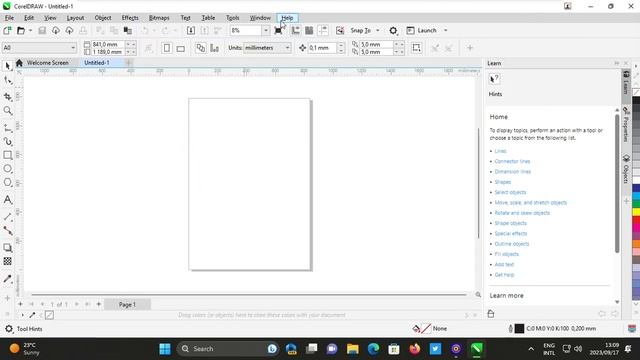Screen dimensions: 640x360
Task: Expand the Launch dropdown arrow
Action: pos(445,31)
